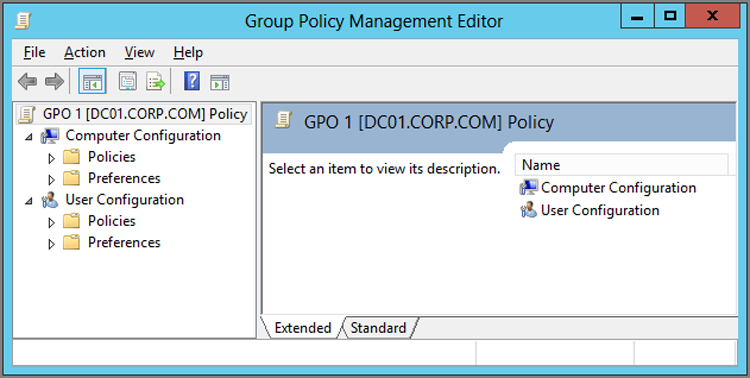Toggle Show/Hide Action Pane toolbar icon
The image size is (750, 378).
220,82
